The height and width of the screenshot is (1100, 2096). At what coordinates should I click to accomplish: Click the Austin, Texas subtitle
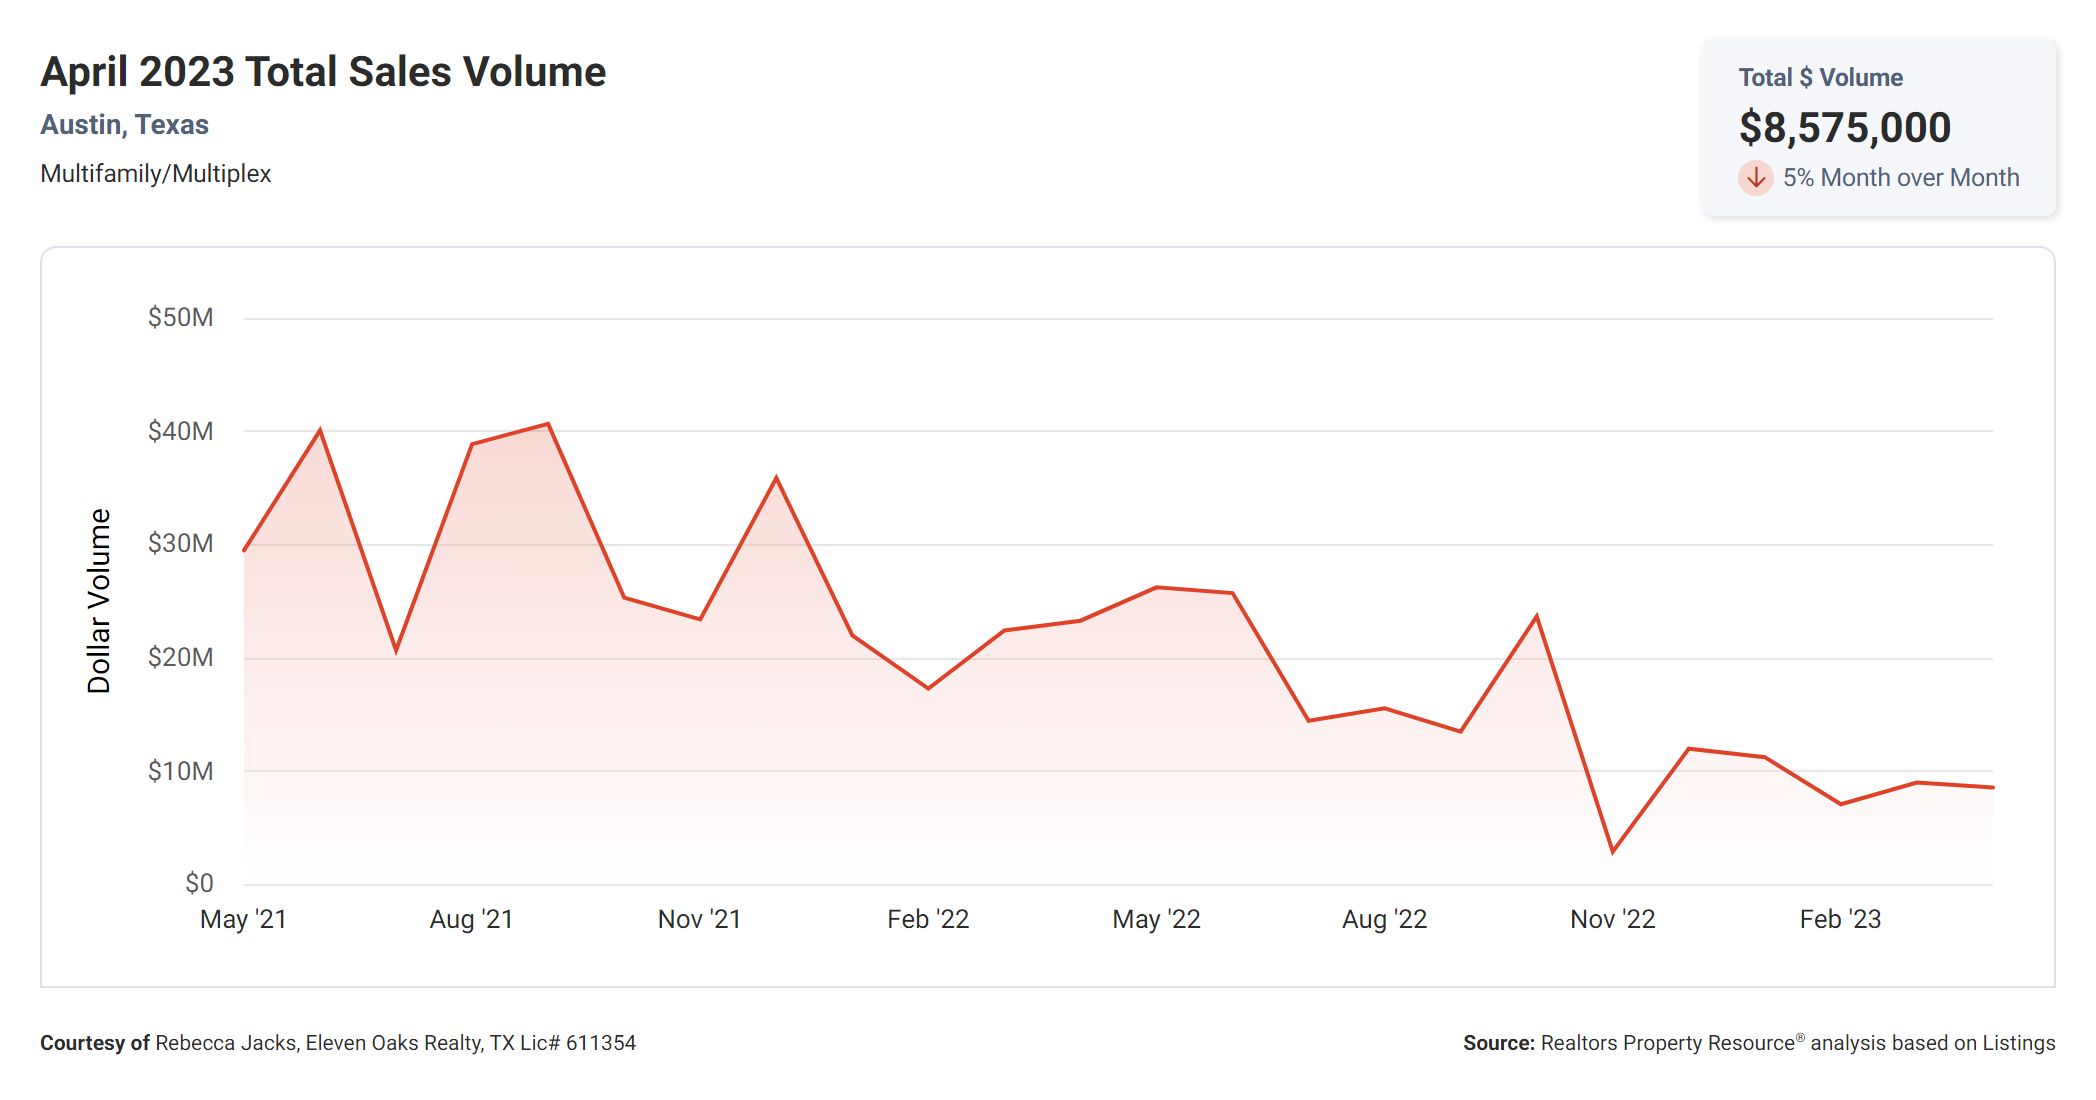click(x=124, y=125)
